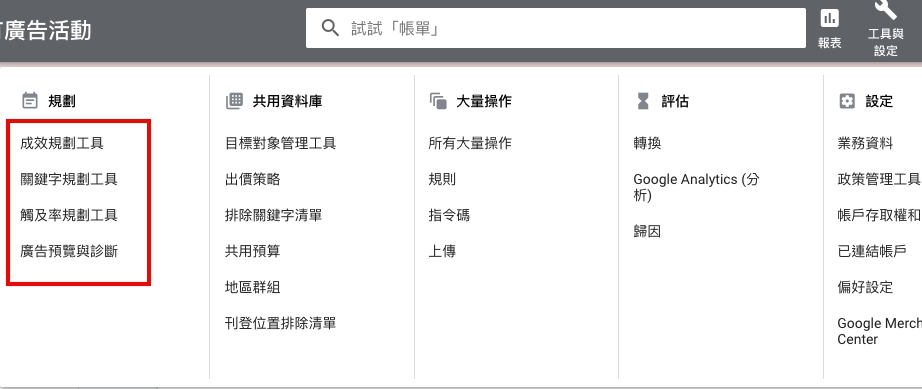Viewport: 922px width, 389px height.
Task: Click the 評估 hourglass icon
Action: [x=643, y=101]
